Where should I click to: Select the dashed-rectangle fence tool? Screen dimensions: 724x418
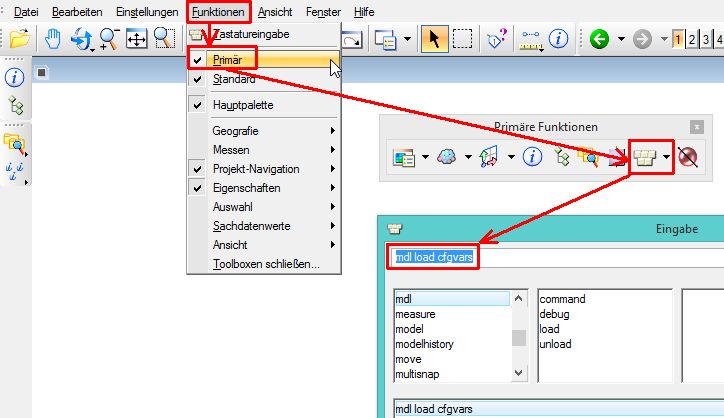pyautogui.click(x=462, y=39)
